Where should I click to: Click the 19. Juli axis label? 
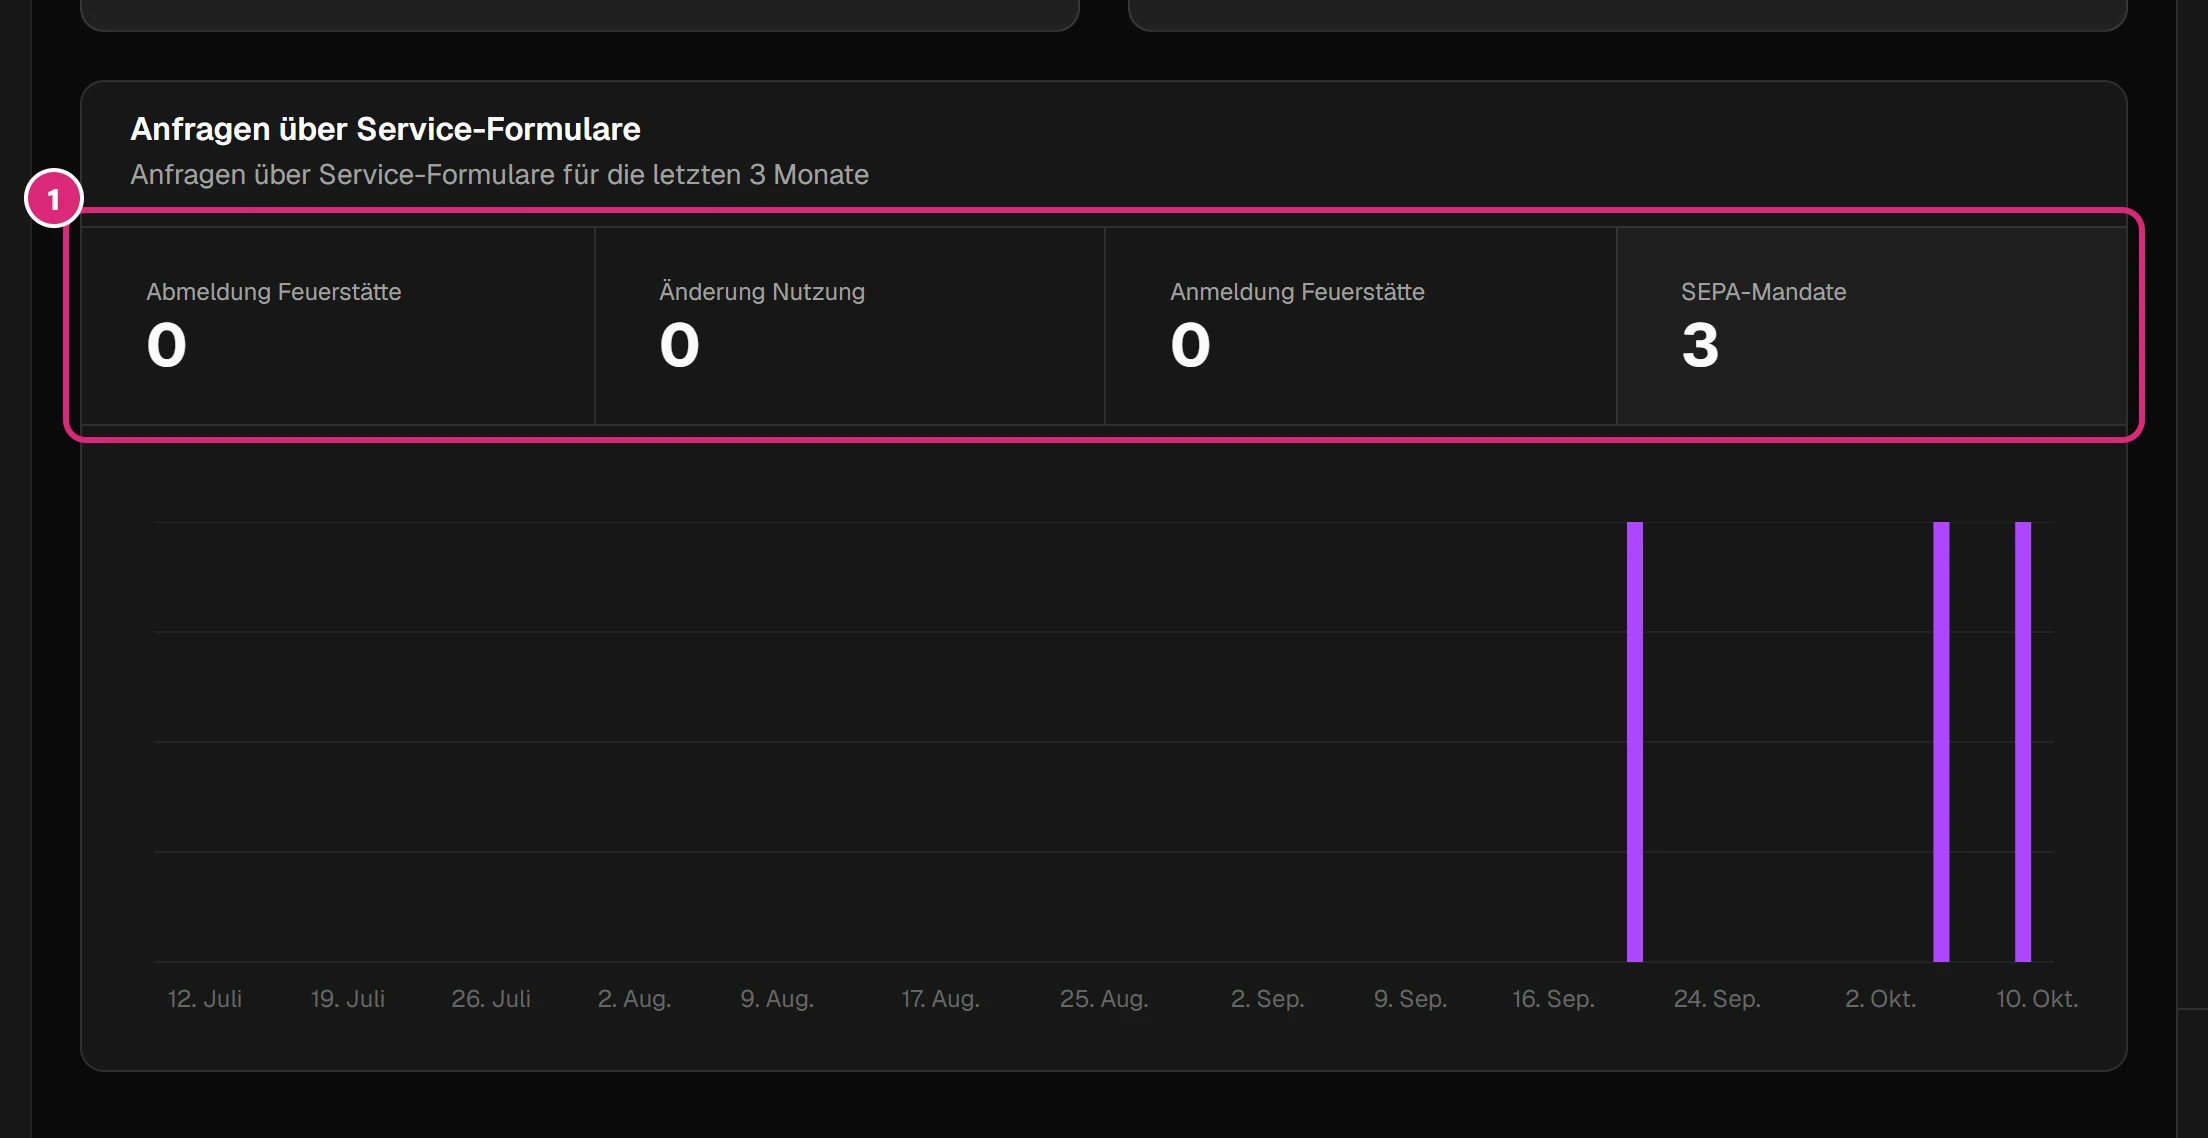[348, 999]
